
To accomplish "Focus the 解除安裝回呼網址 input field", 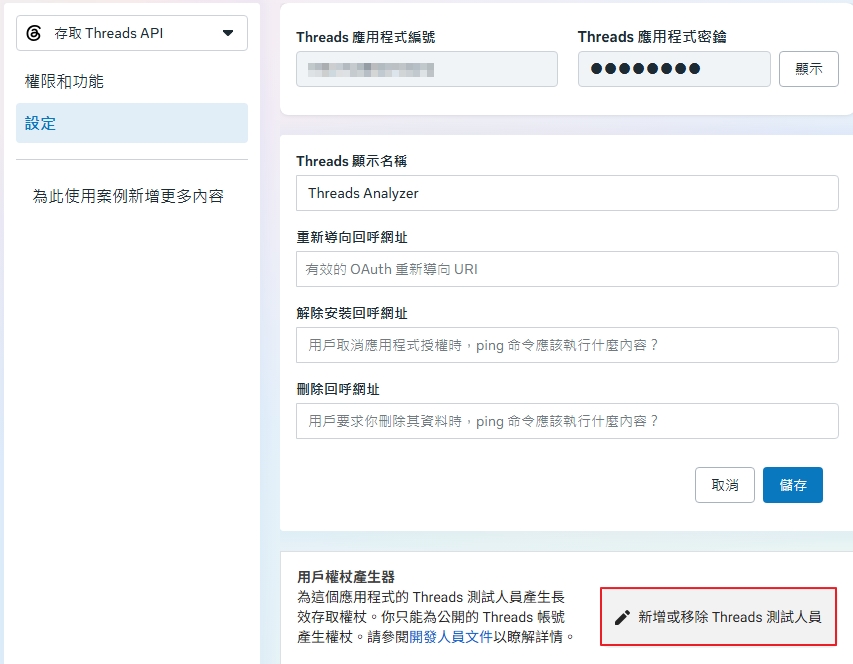I will [567, 345].
